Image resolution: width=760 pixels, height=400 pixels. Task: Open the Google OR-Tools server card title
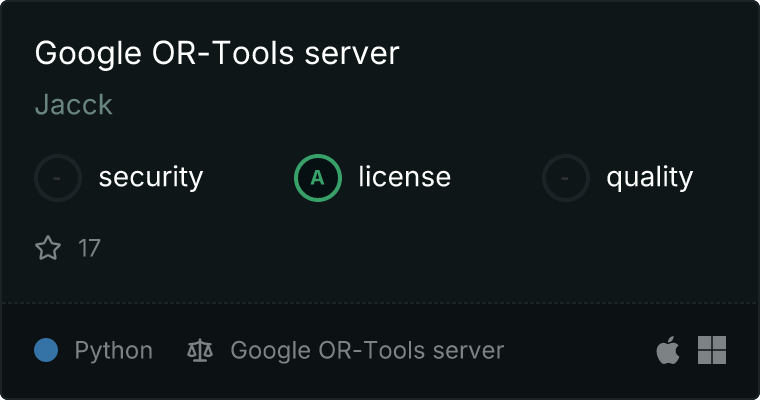(x=217, y=54)
